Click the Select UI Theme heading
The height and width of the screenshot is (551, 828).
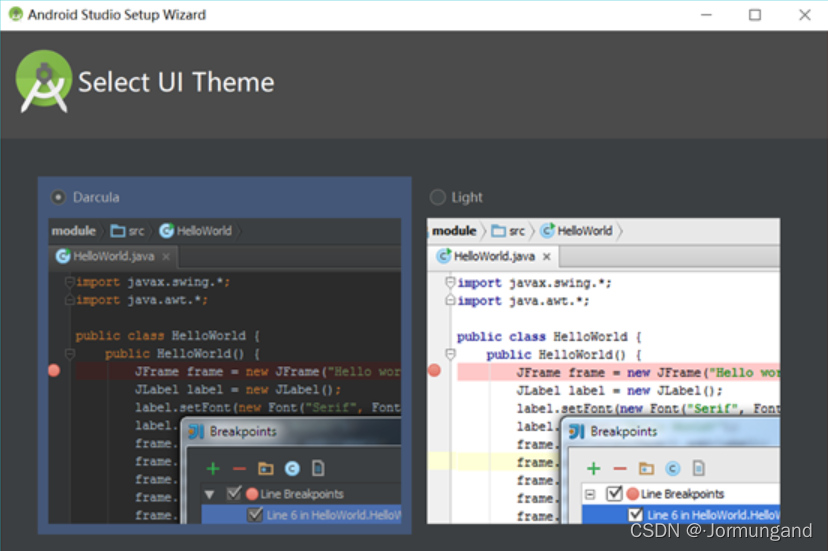point(176,82)
